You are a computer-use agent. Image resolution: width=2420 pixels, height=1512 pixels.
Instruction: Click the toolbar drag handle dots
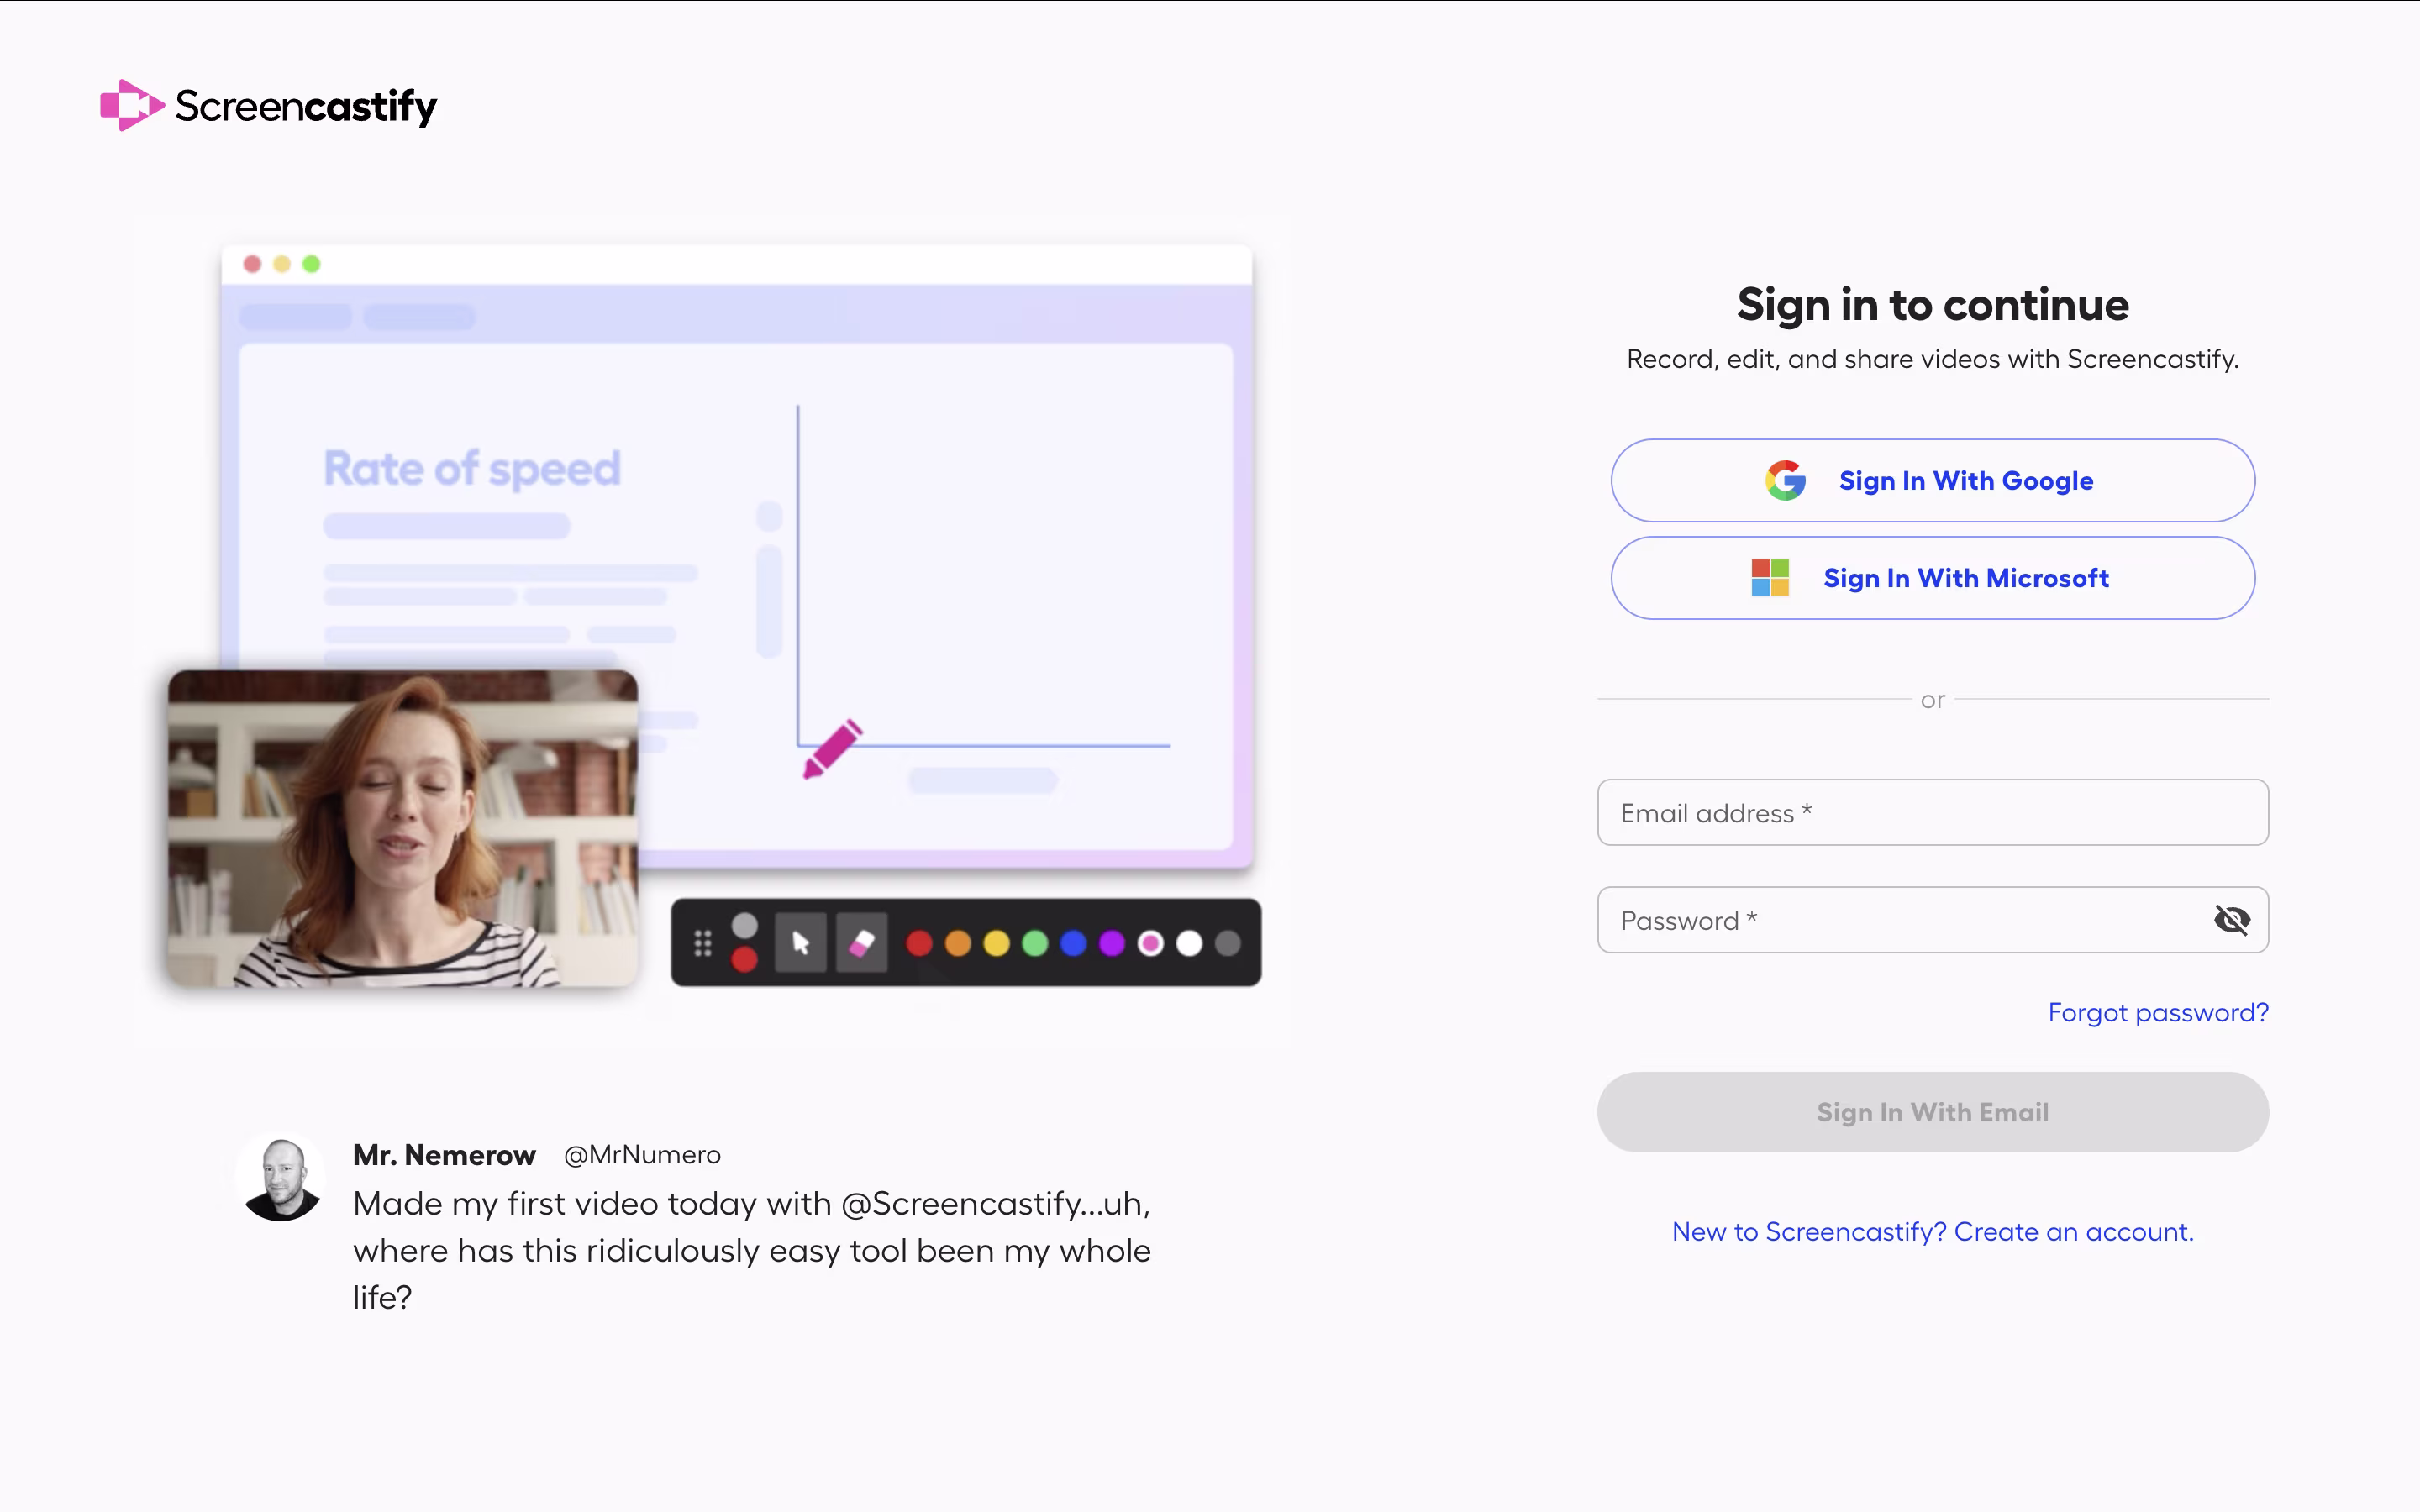(x=703, y=943)
